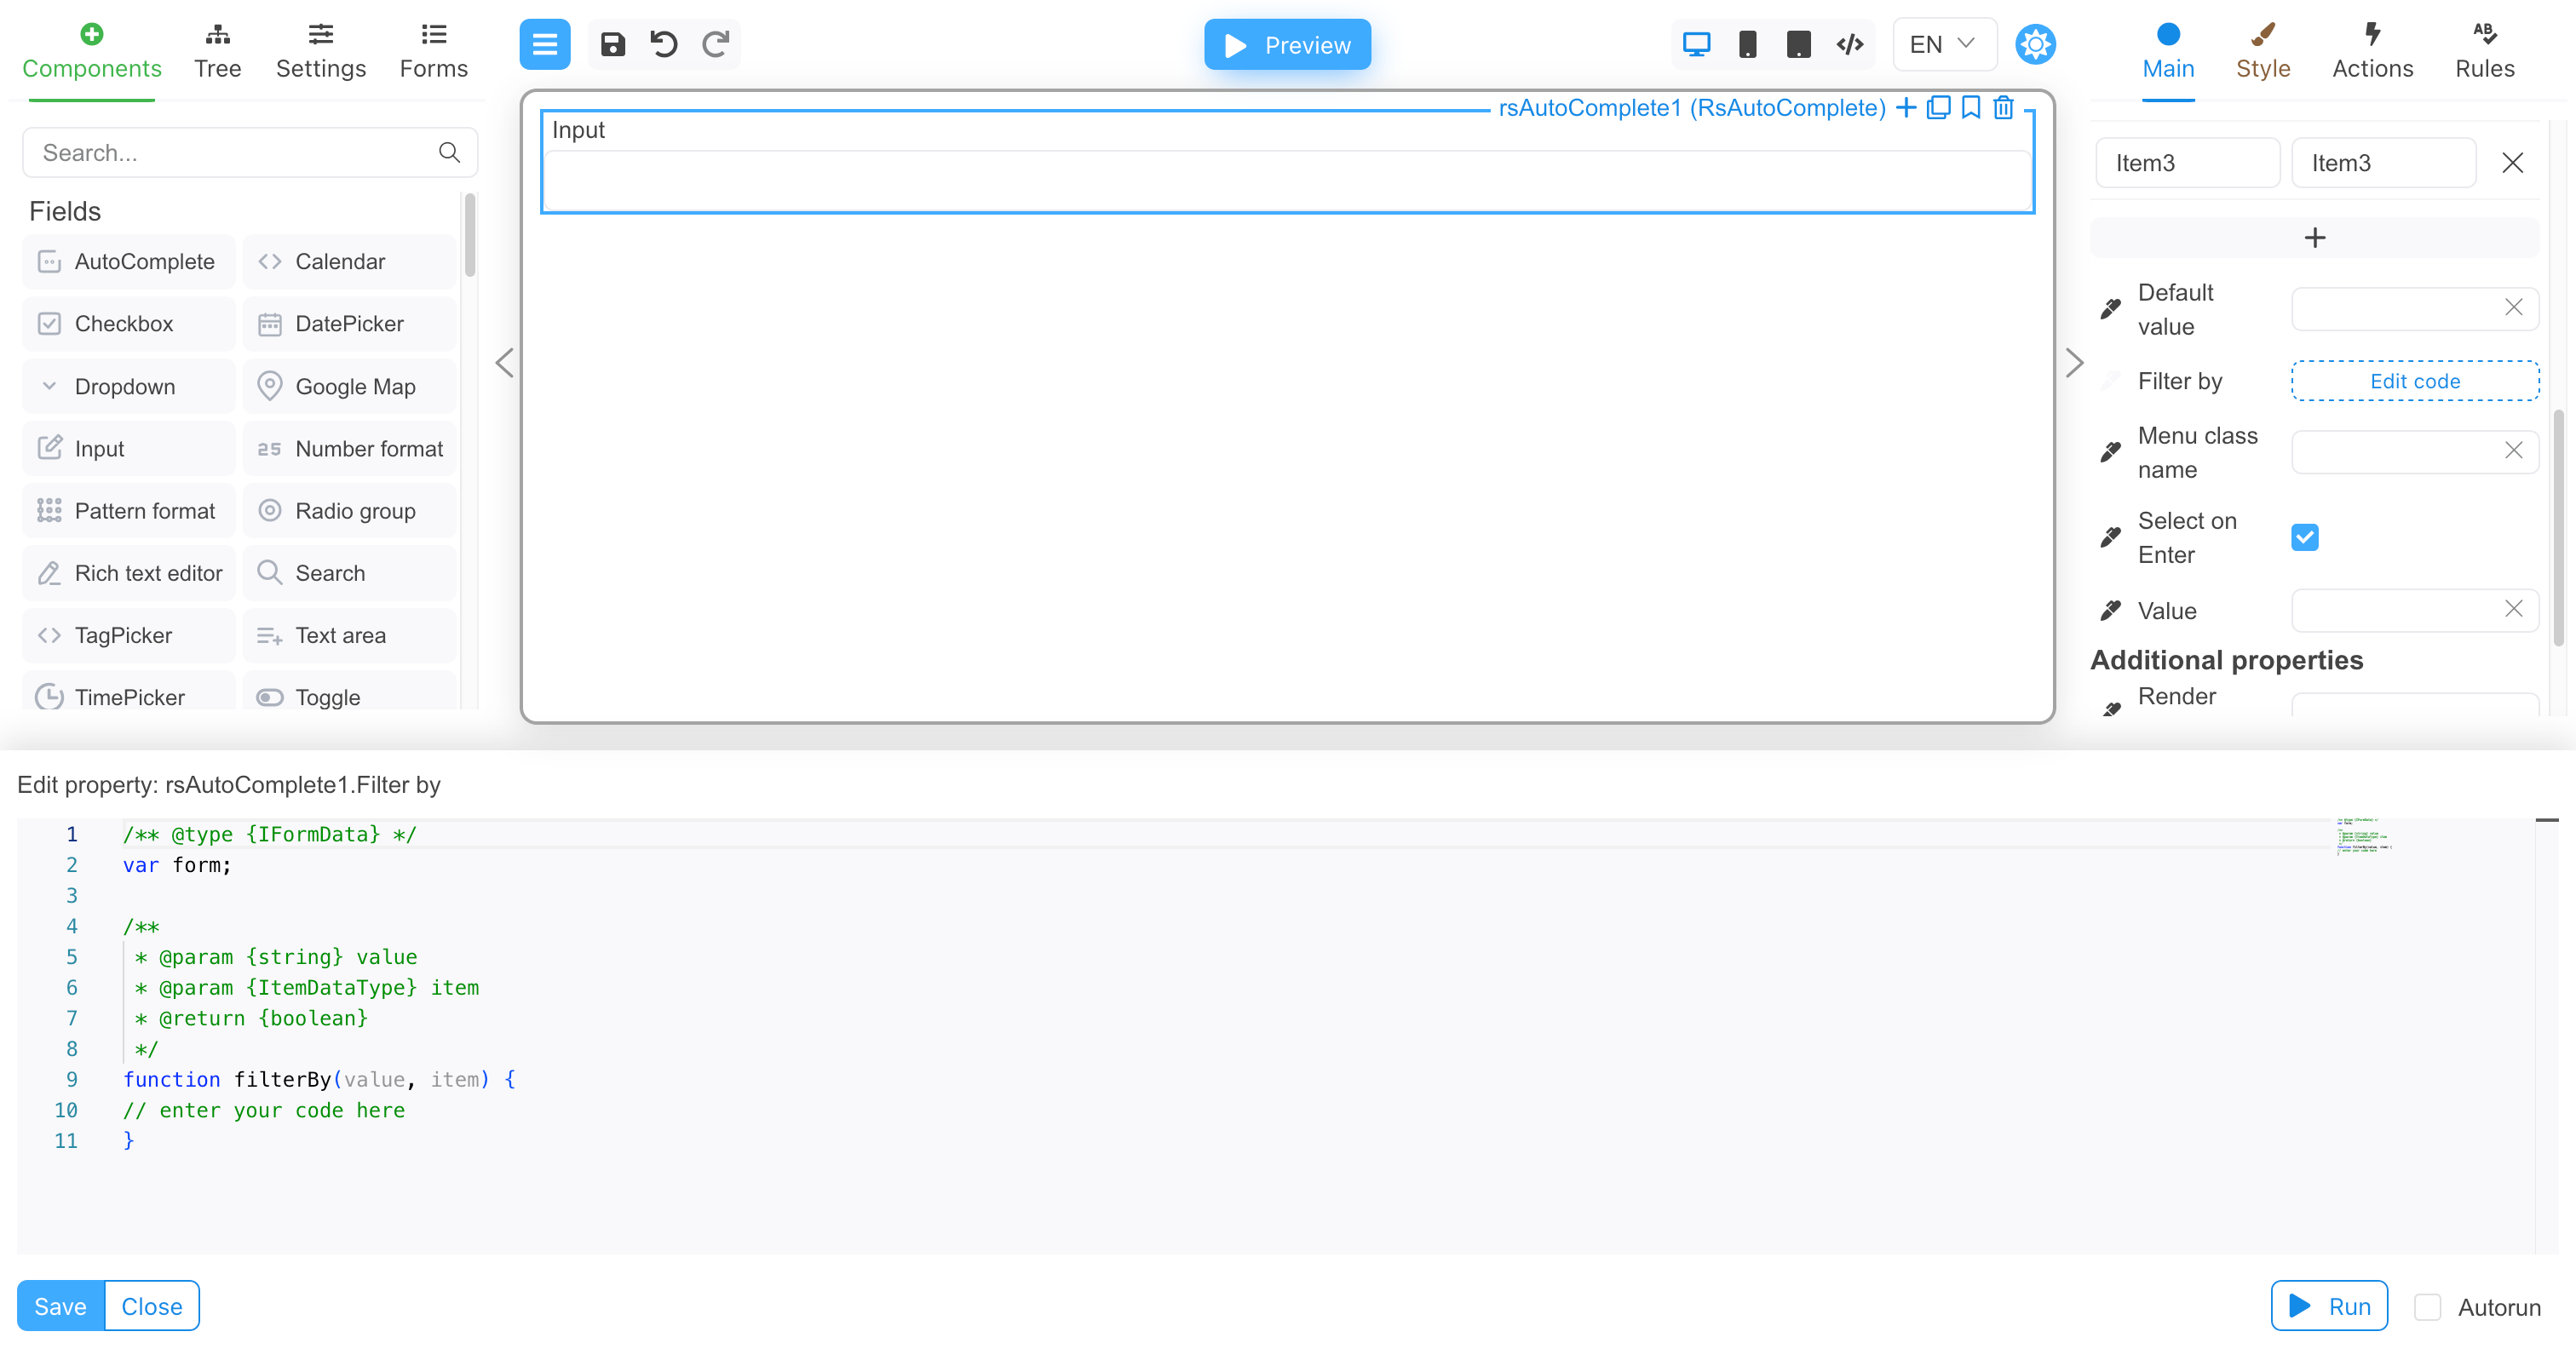Uncheck the Select on Enter checkbox
Screen dimensions: 2576x1366
(2305, 538)
